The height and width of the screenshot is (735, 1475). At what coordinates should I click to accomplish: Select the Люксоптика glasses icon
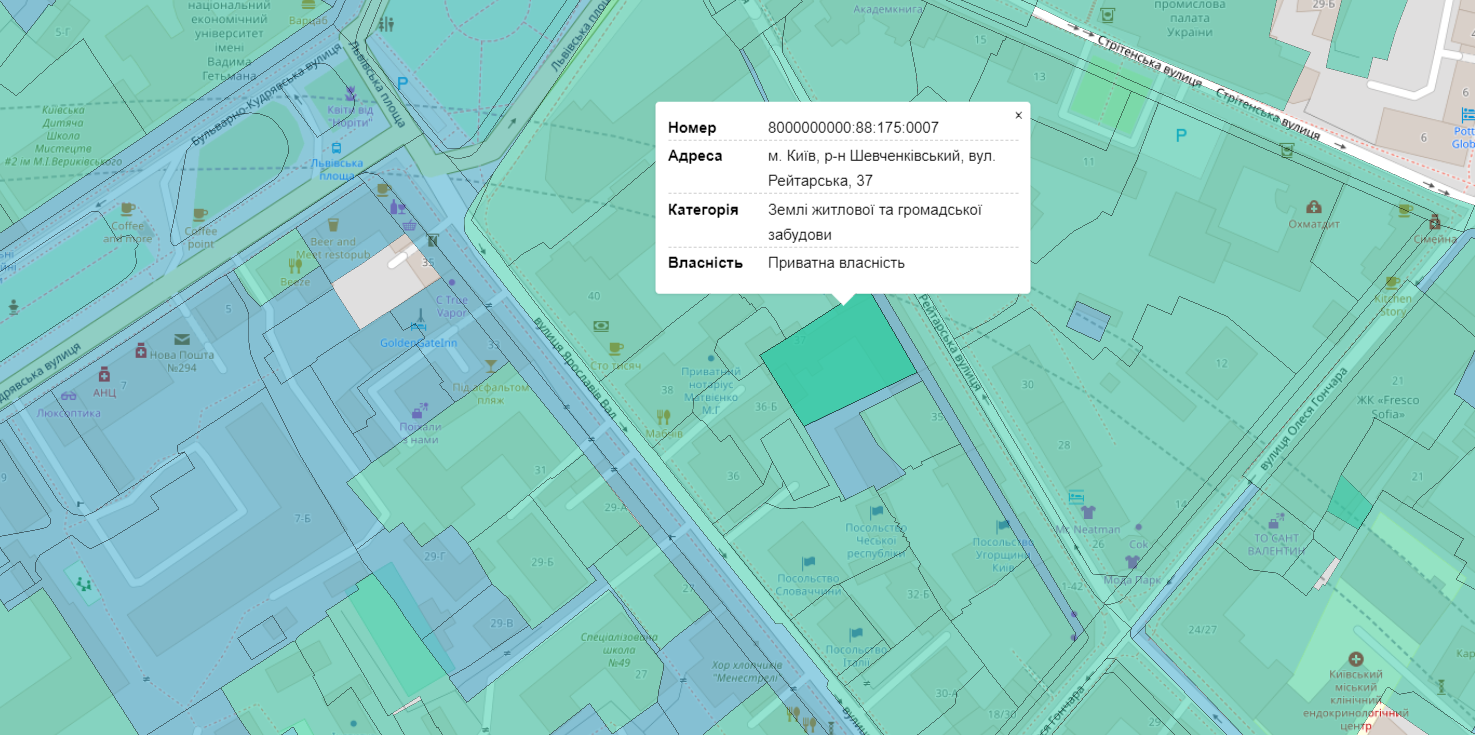pyautogui.click(x=68, y=396)
